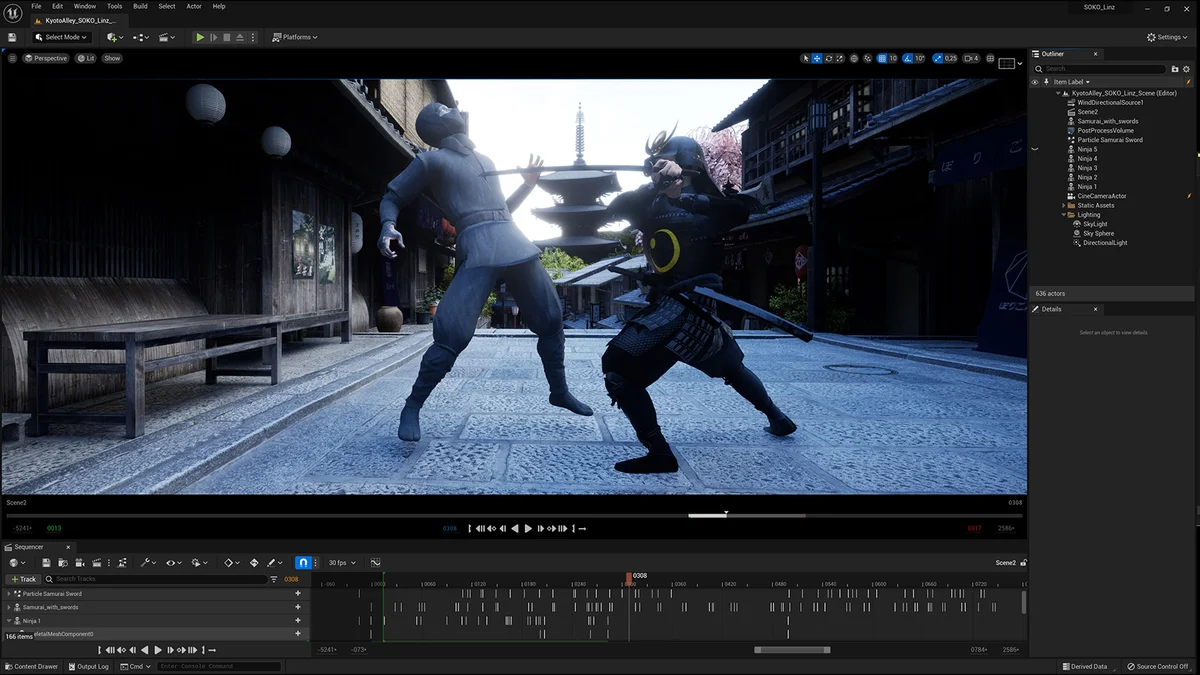Open the Outliner settings gear
The height and width of the screenshot is (675, 1200).
tap(1188, 69)
